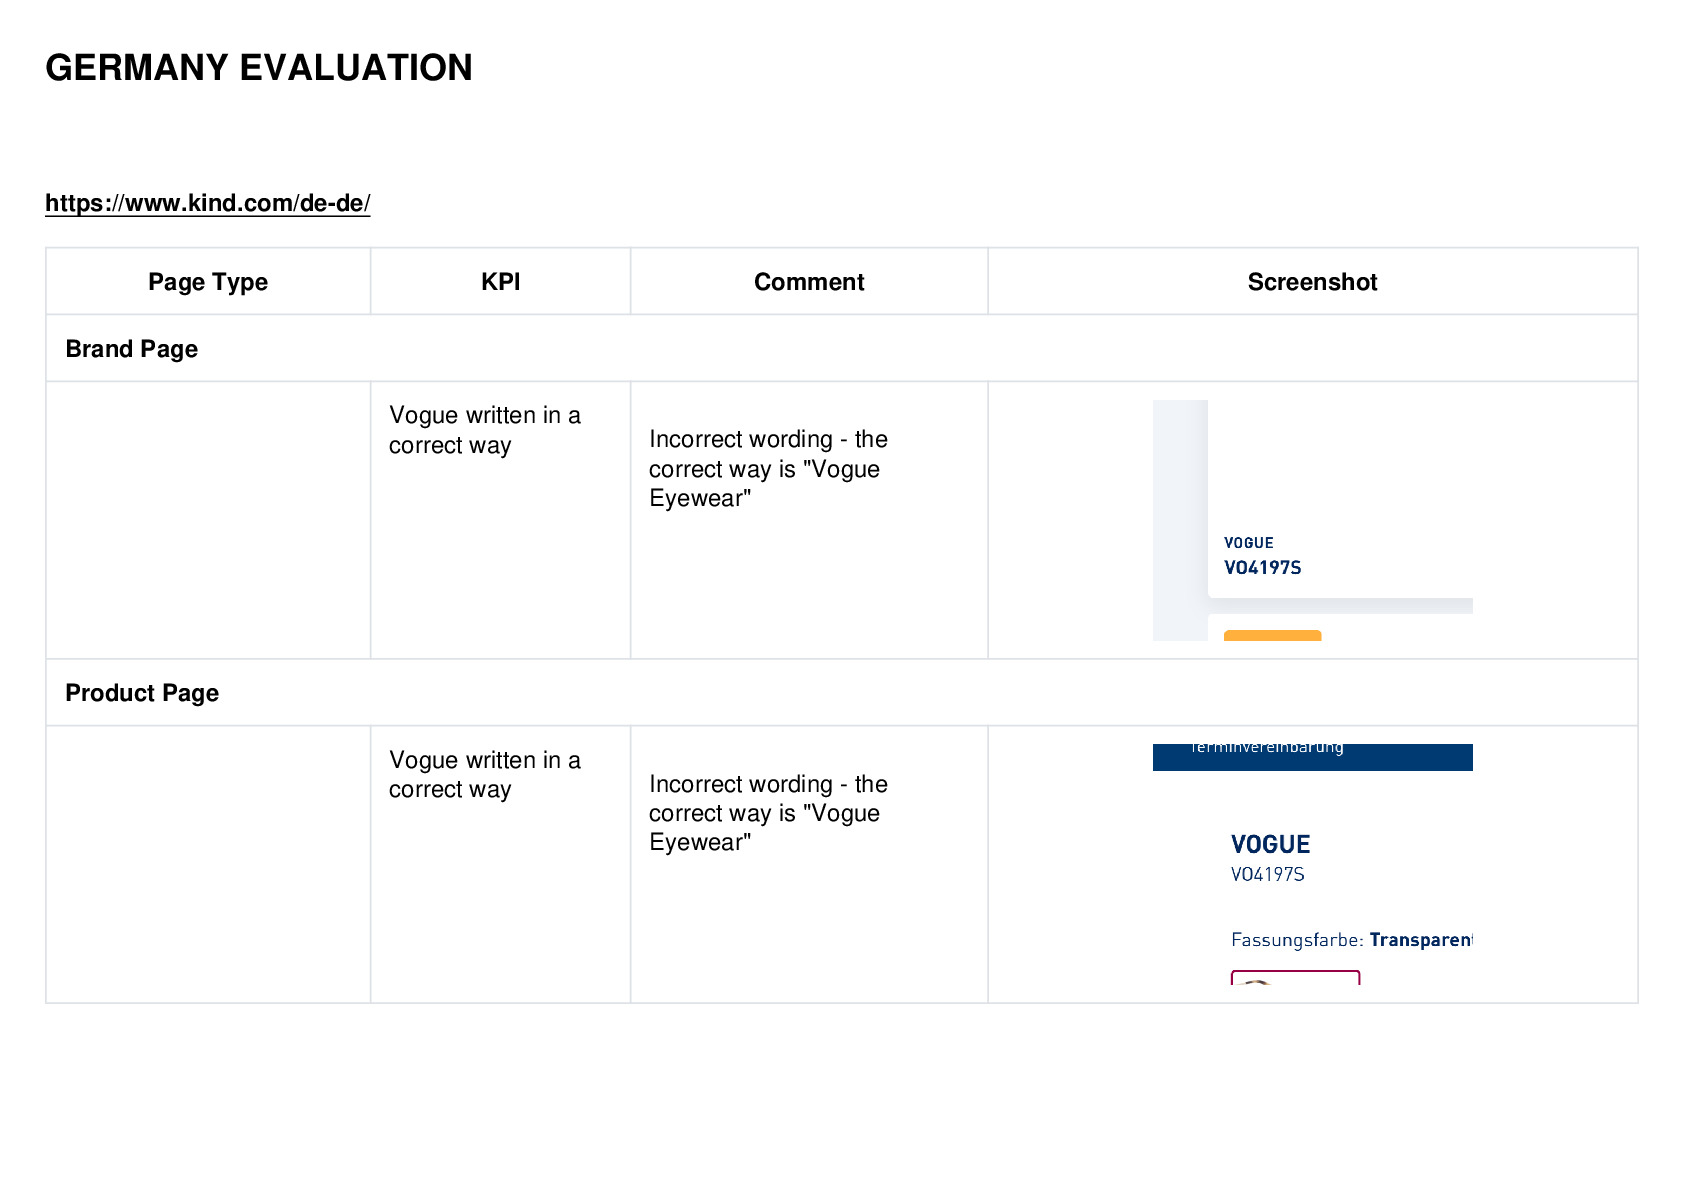The width and height of the screenshot is (1684, 1191).
Task: Click the GERMANY EVALUATION title
Action: coord(259,68)
